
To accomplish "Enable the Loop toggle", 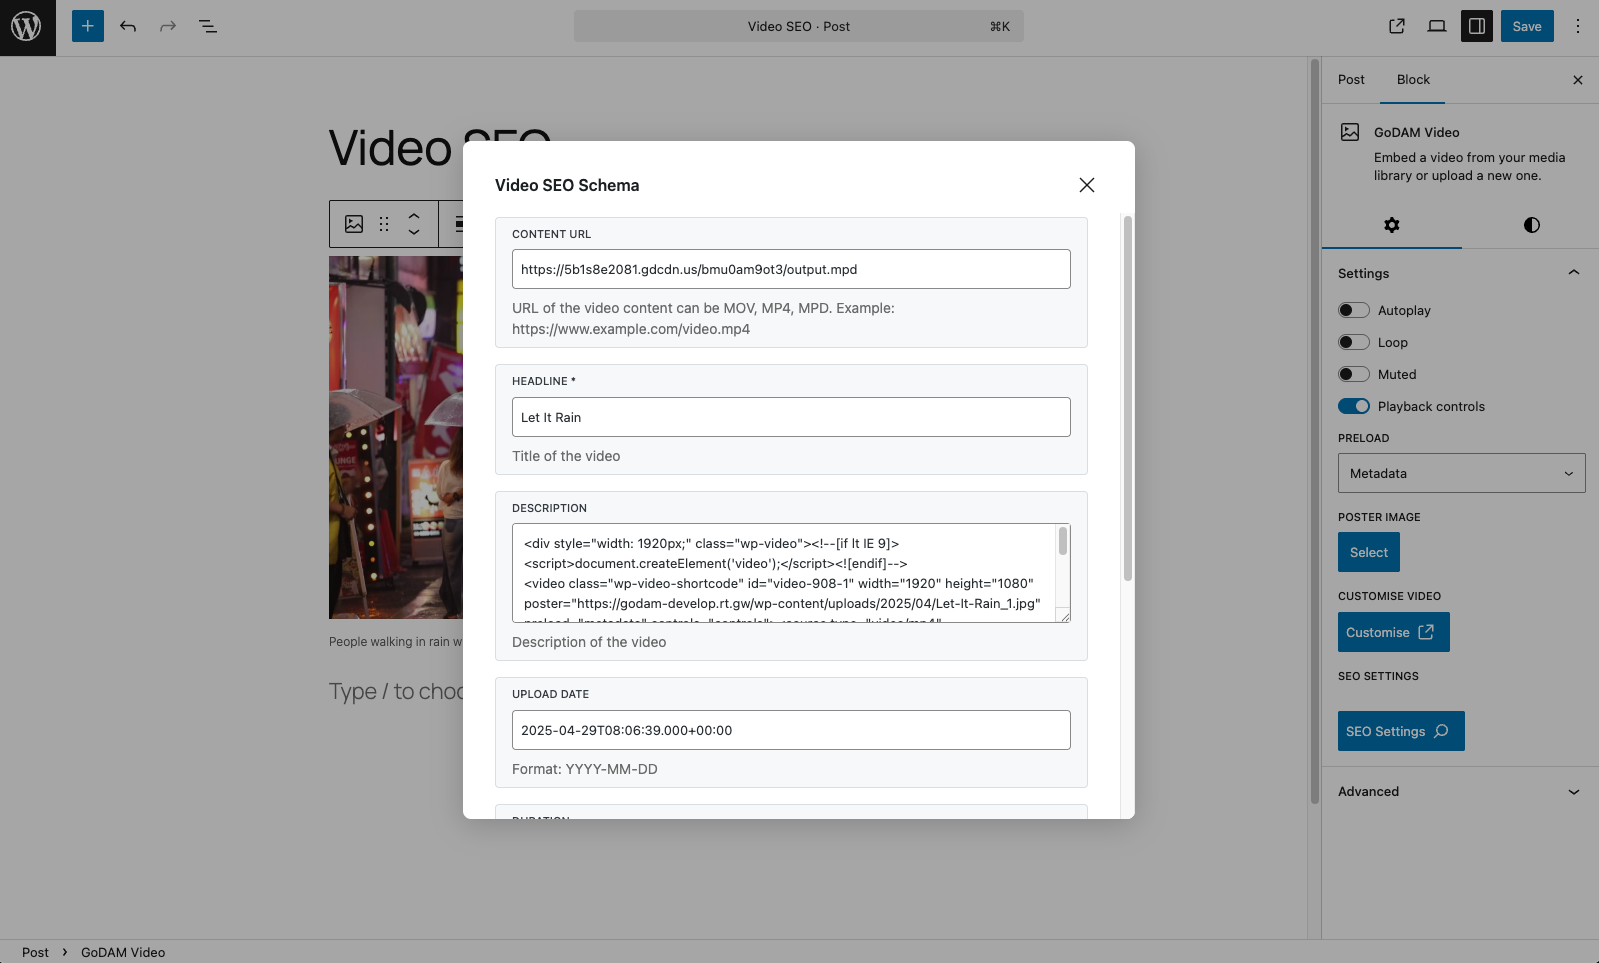I will (1354, 342).
